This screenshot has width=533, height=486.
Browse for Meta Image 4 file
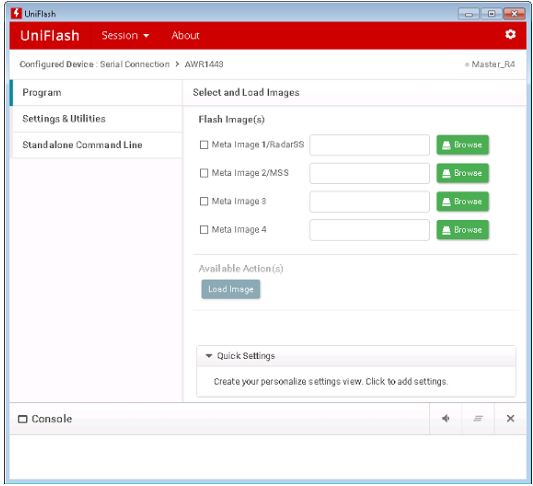(462, 230)
